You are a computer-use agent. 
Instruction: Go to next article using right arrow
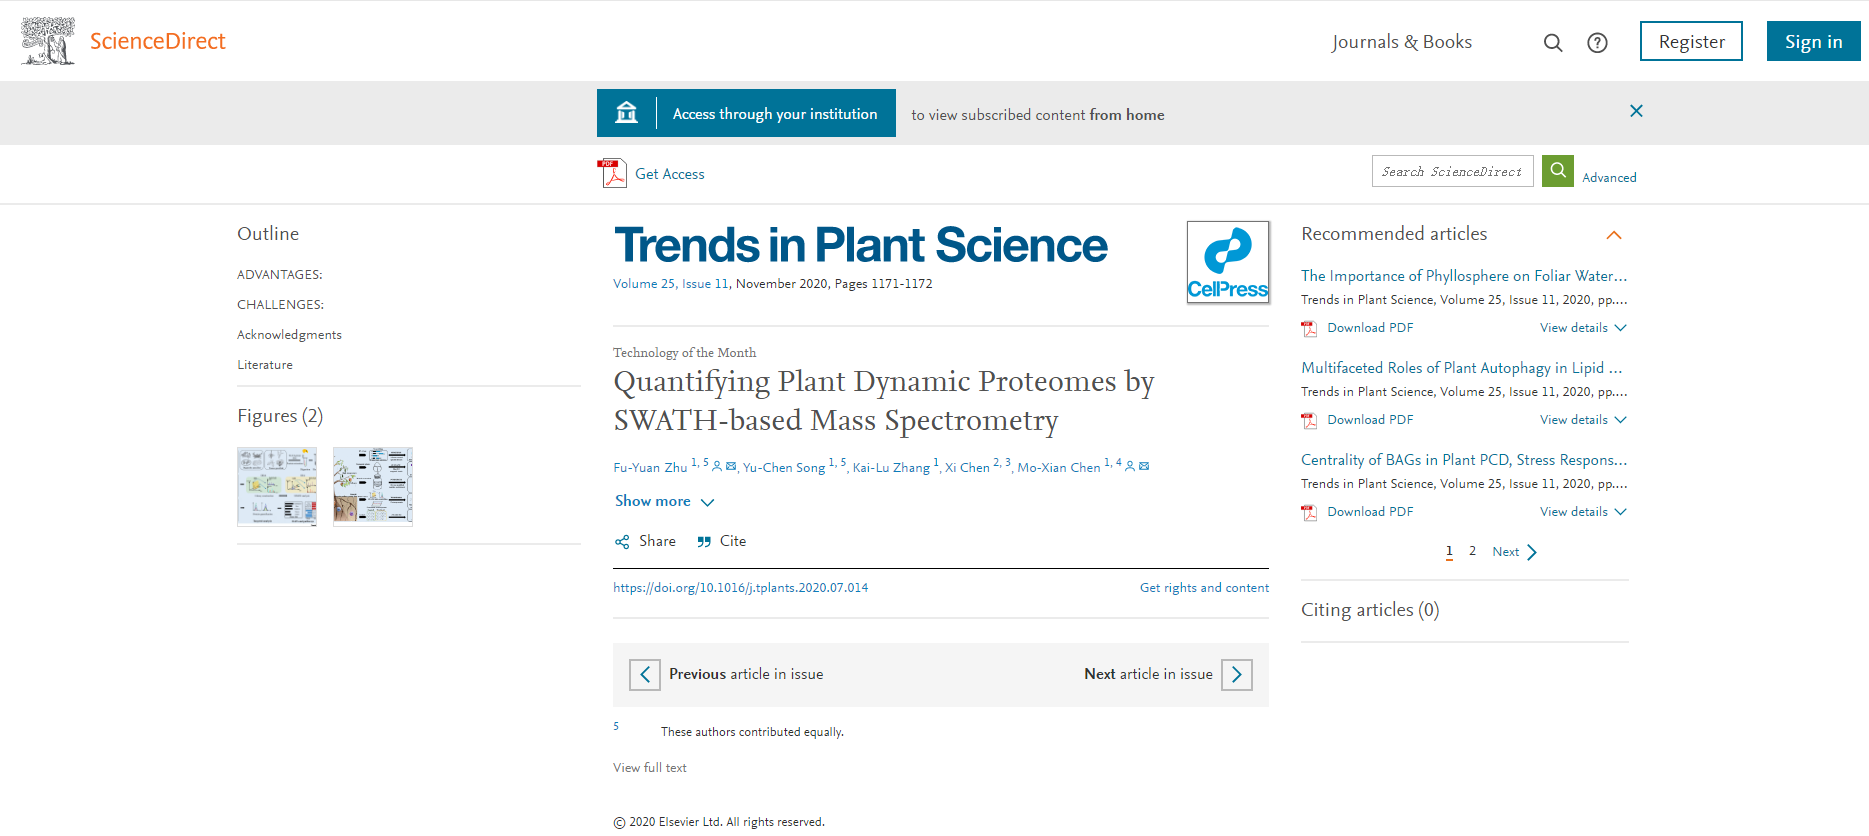1236,675
